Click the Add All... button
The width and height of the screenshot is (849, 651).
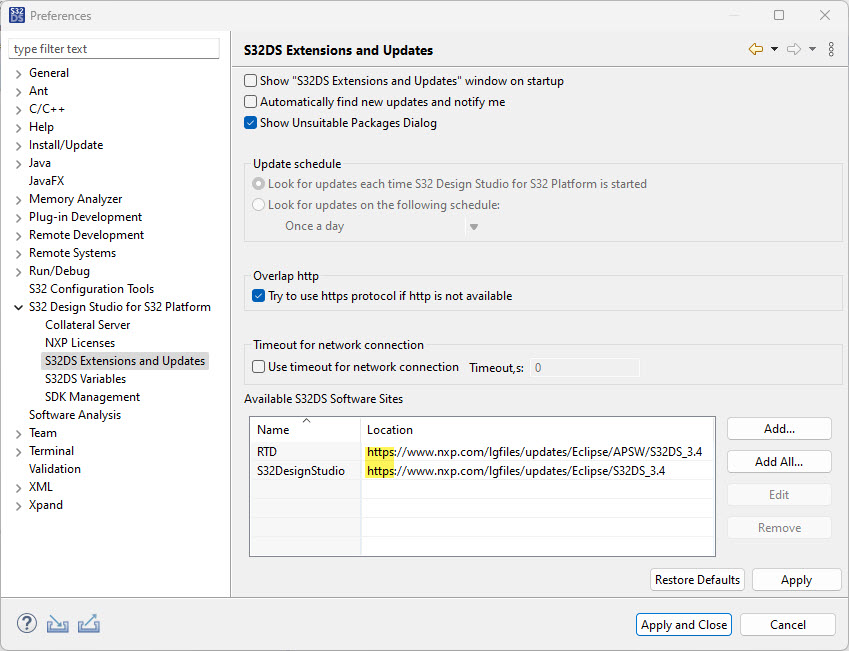[x=779, y=462]
